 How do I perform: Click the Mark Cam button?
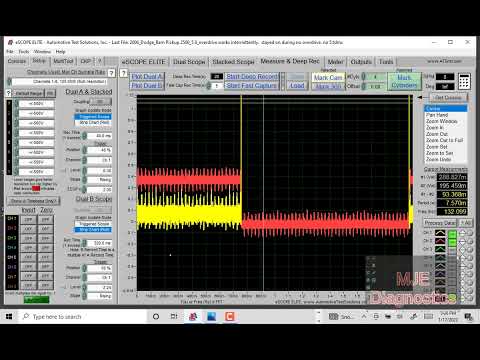click(328, 77)
